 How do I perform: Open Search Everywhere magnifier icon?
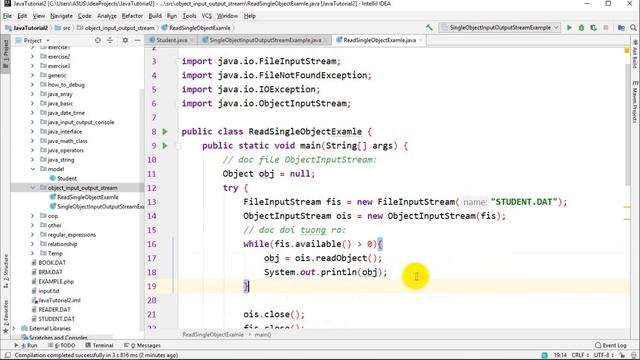(633, 28)
